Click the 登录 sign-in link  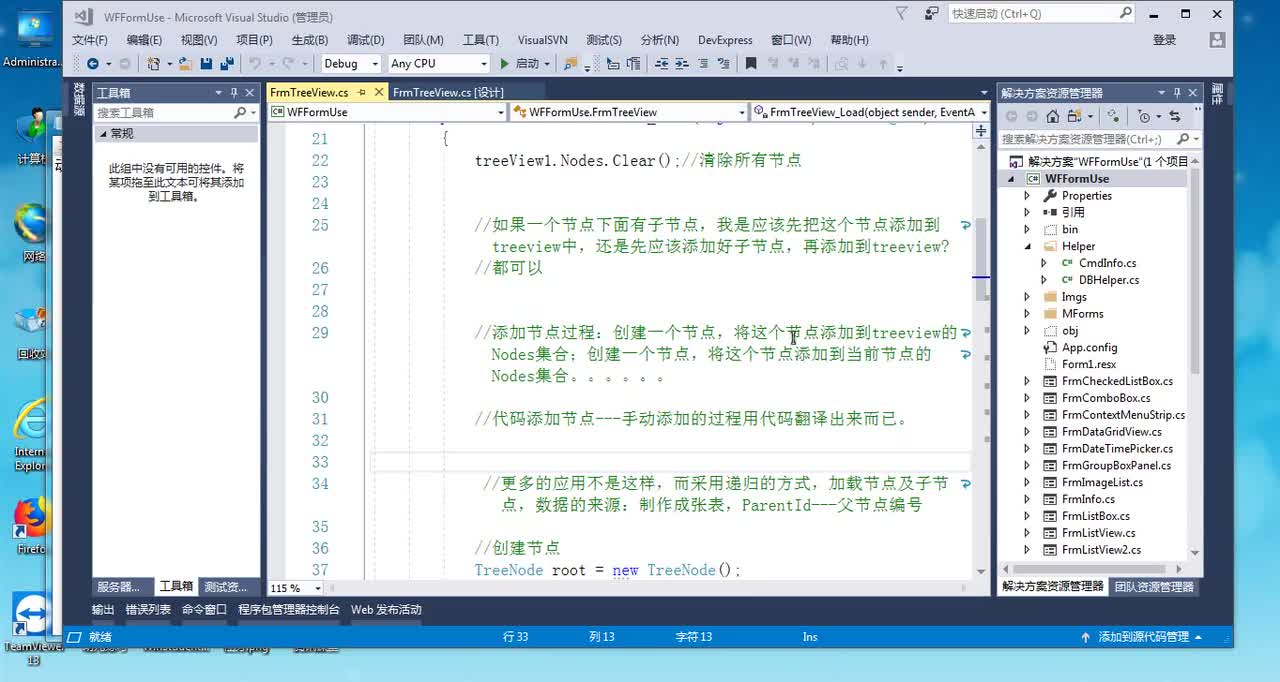pos(1165,40)
